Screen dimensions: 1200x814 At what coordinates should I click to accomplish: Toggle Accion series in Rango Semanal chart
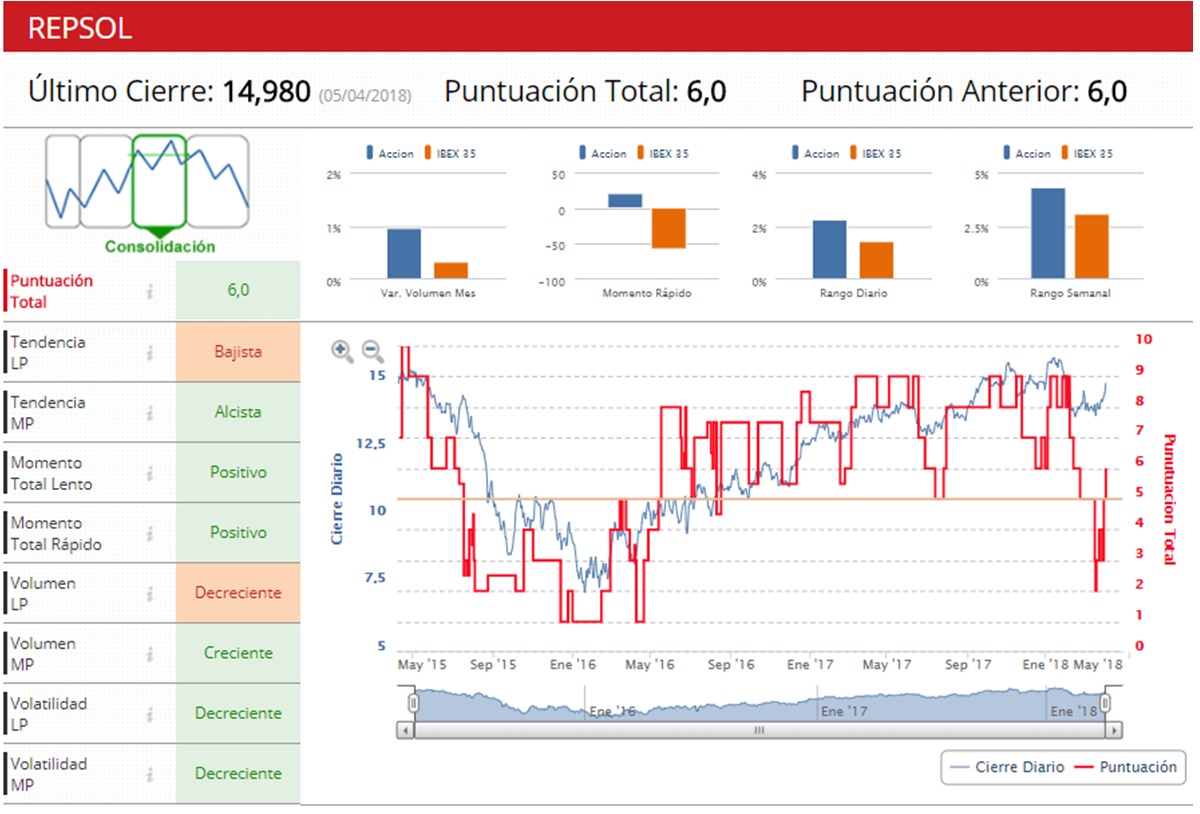click(x=1028, y=154)
